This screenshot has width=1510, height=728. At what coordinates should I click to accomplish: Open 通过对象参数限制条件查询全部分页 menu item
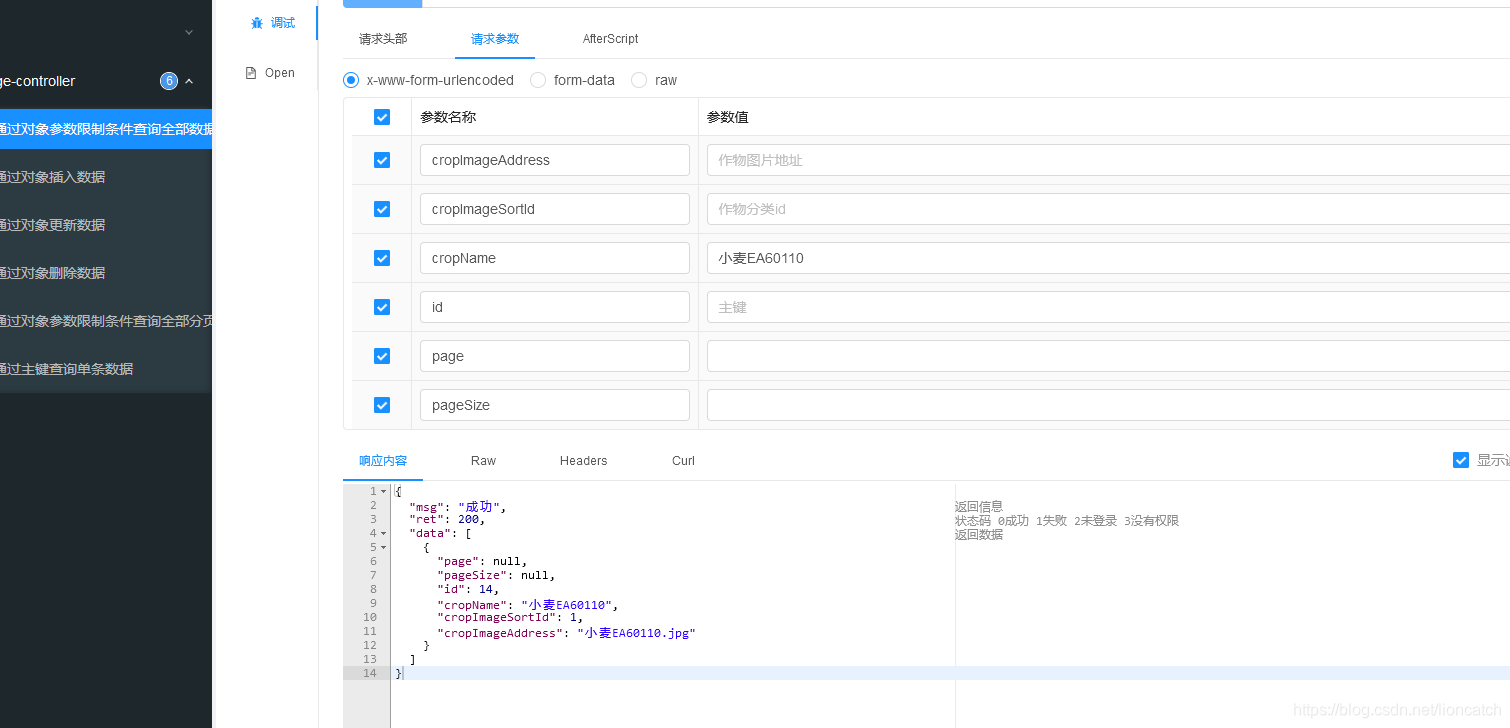click(x=106, y=321)
